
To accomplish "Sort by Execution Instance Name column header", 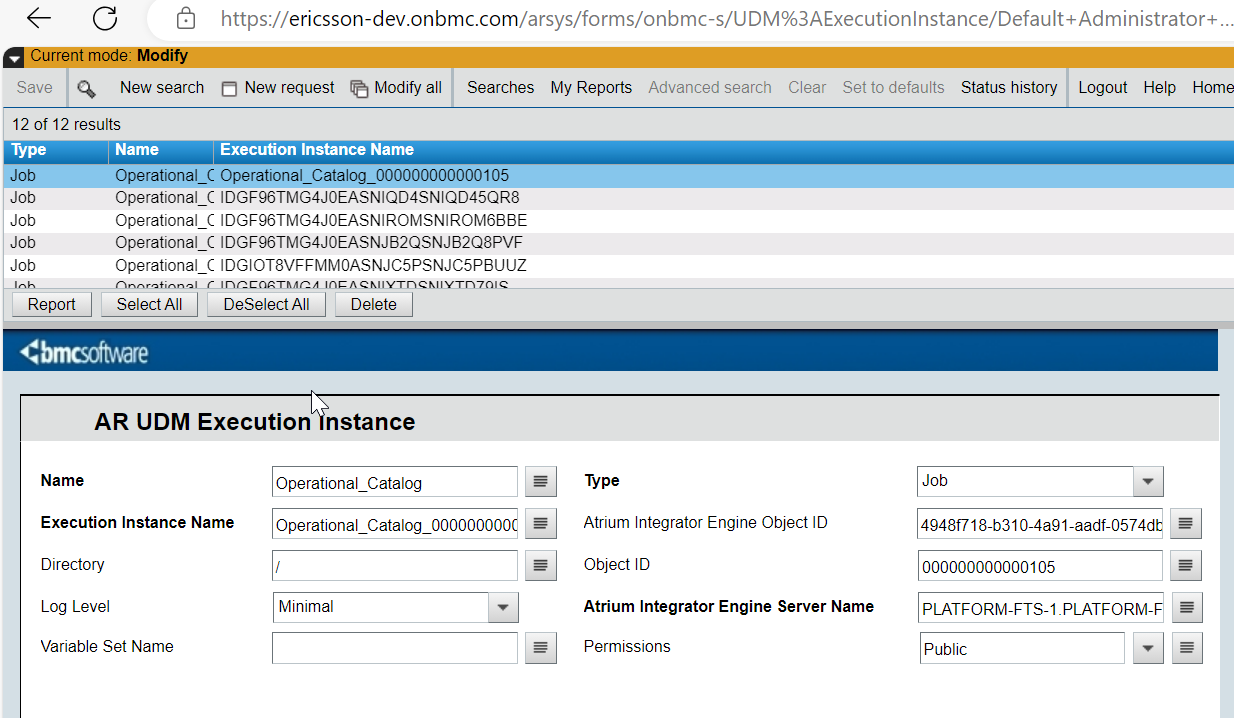I will coord(724,150).
